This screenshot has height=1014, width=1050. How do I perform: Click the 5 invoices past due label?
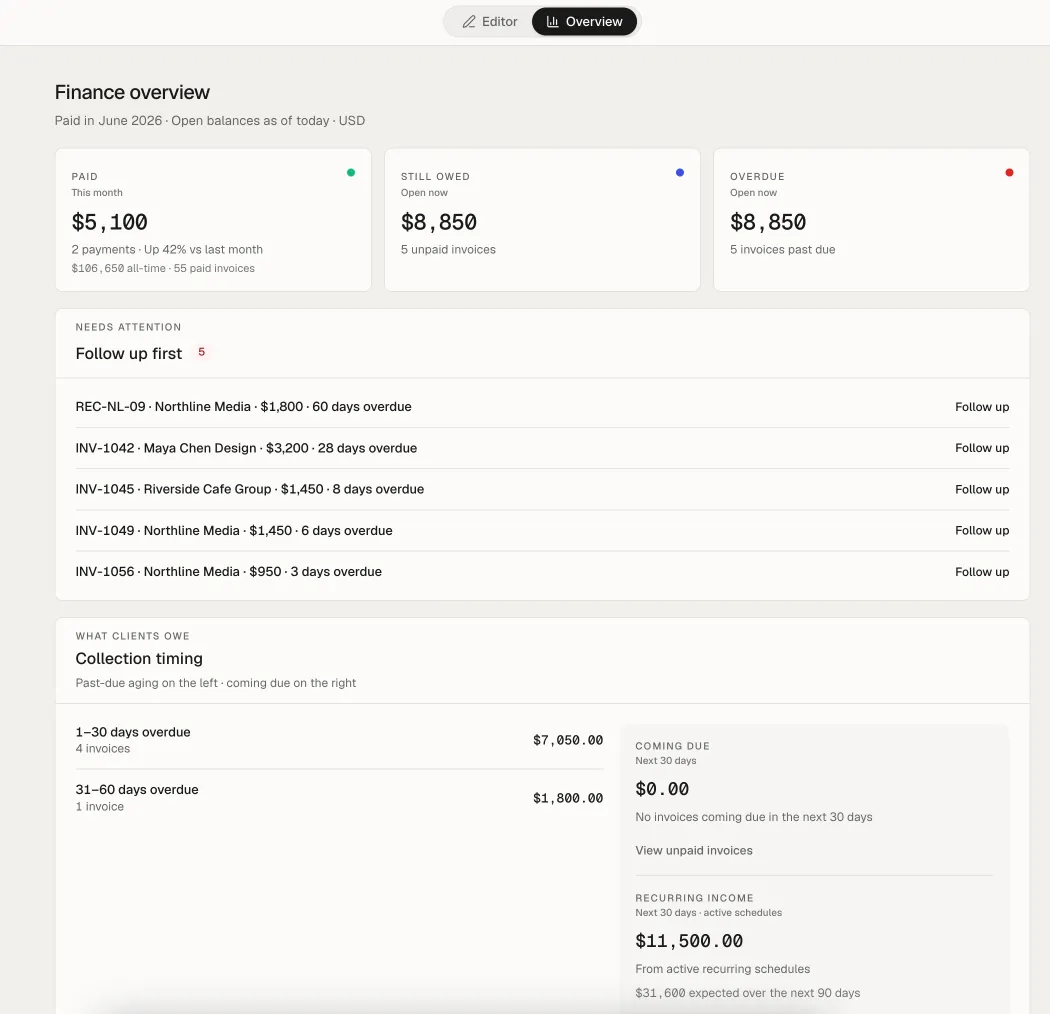tap(782, 250)
